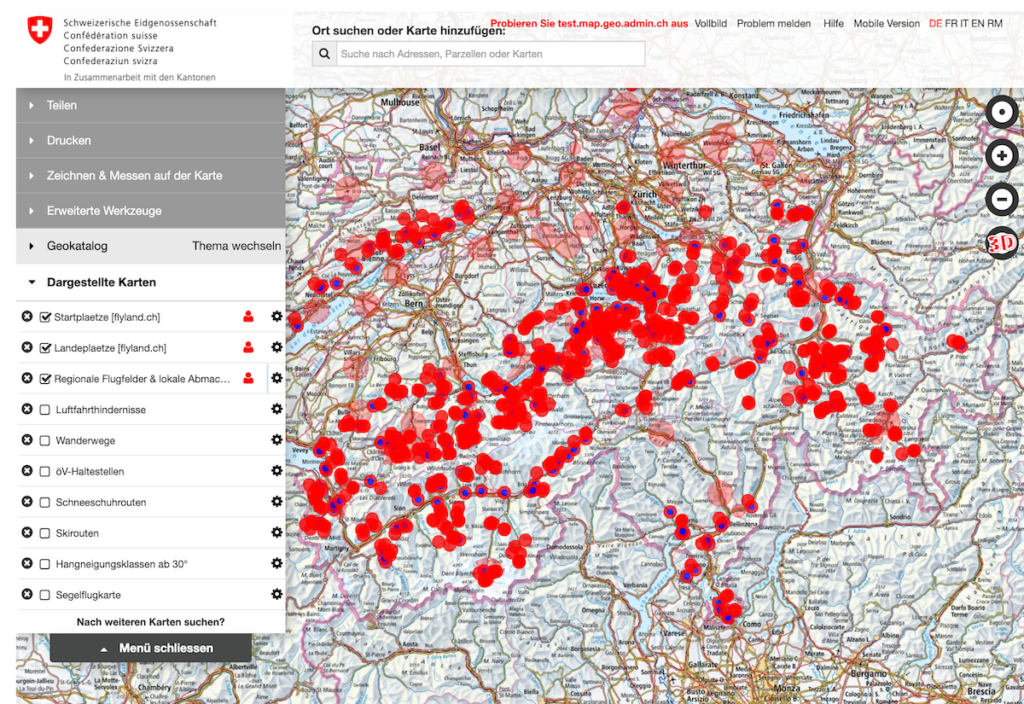Remove the Schneeschuhrouten layer
The height and width of the screenshot is (704, 1024).
[27, 502]
